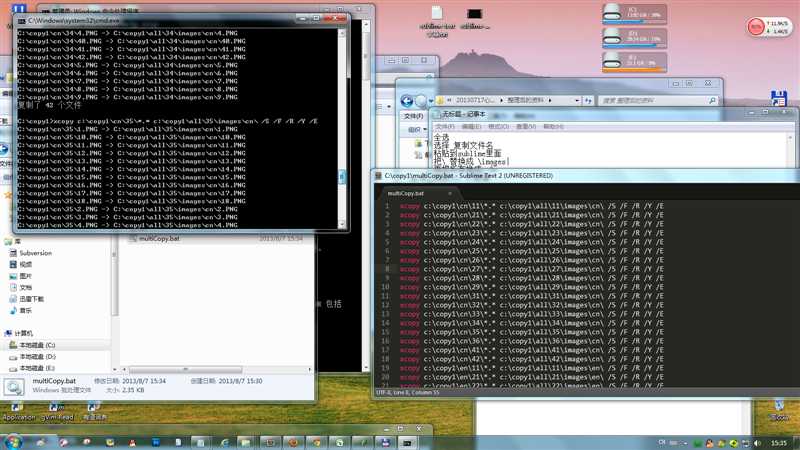
Task: Click Notepad title bar icon
Action: point(437,114)
